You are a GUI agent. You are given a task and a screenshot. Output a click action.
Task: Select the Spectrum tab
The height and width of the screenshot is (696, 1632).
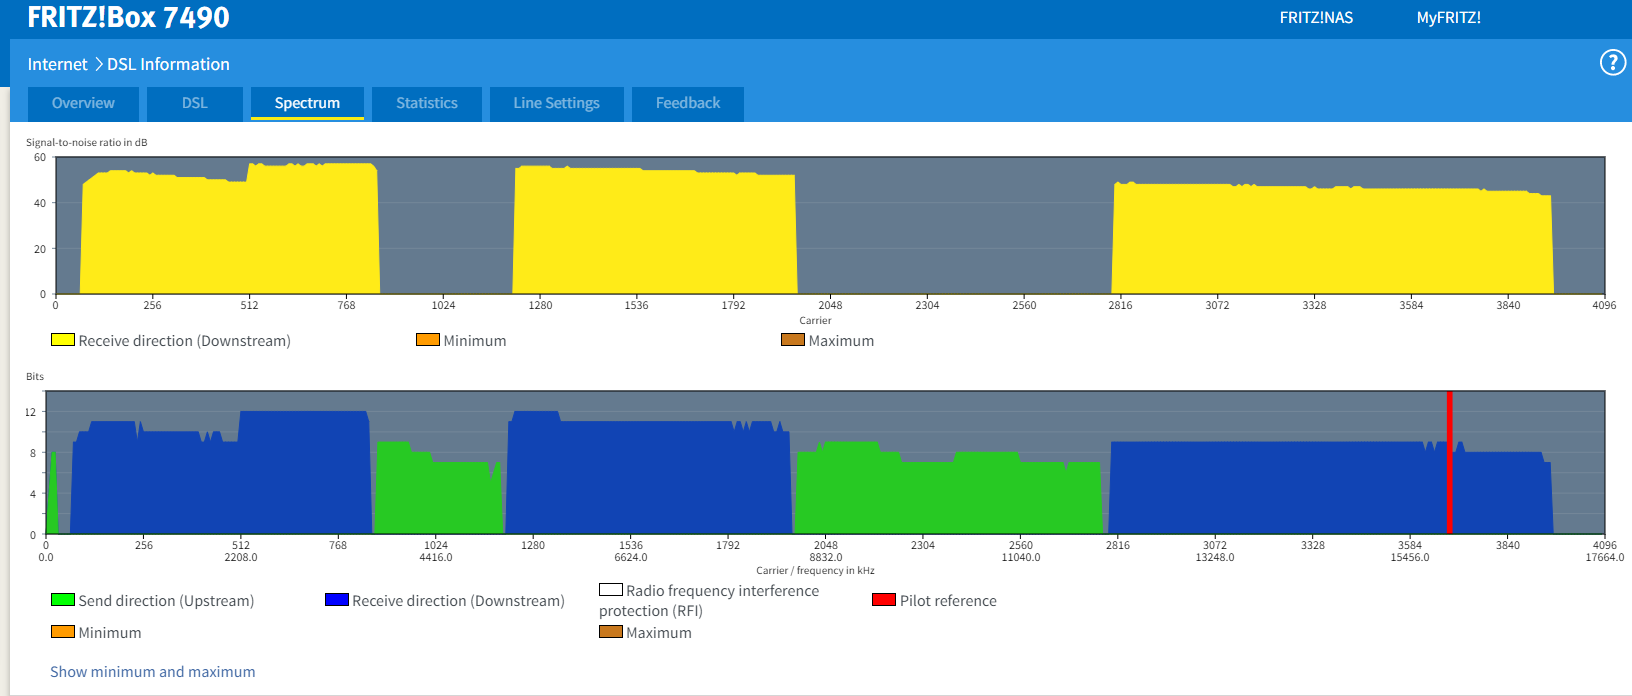coord(307,103)
